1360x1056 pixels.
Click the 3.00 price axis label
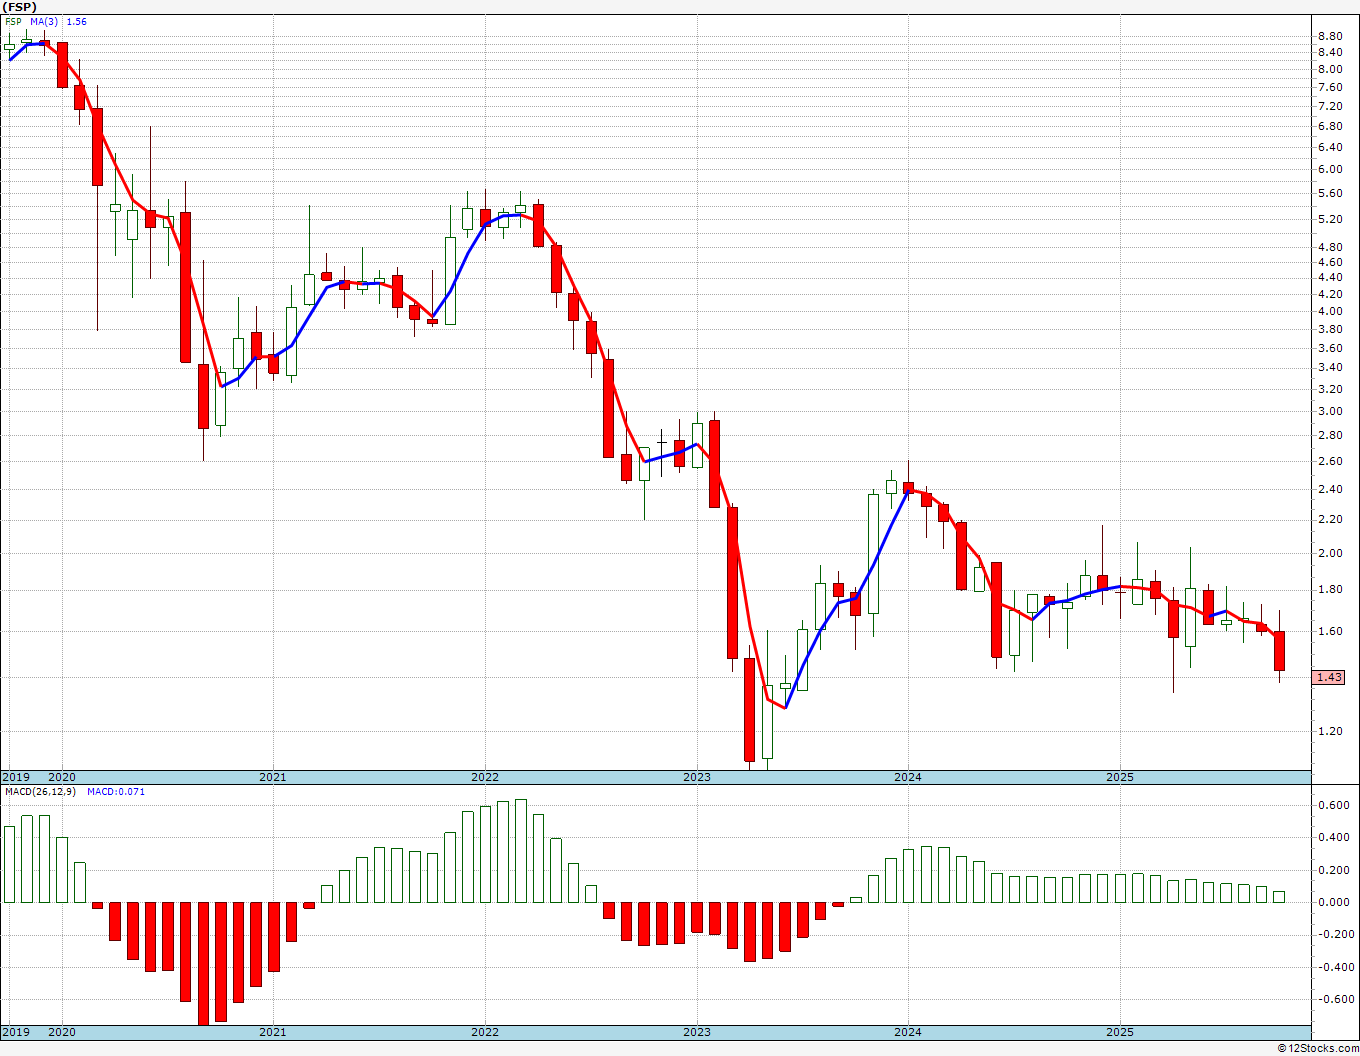[1330, 411]
